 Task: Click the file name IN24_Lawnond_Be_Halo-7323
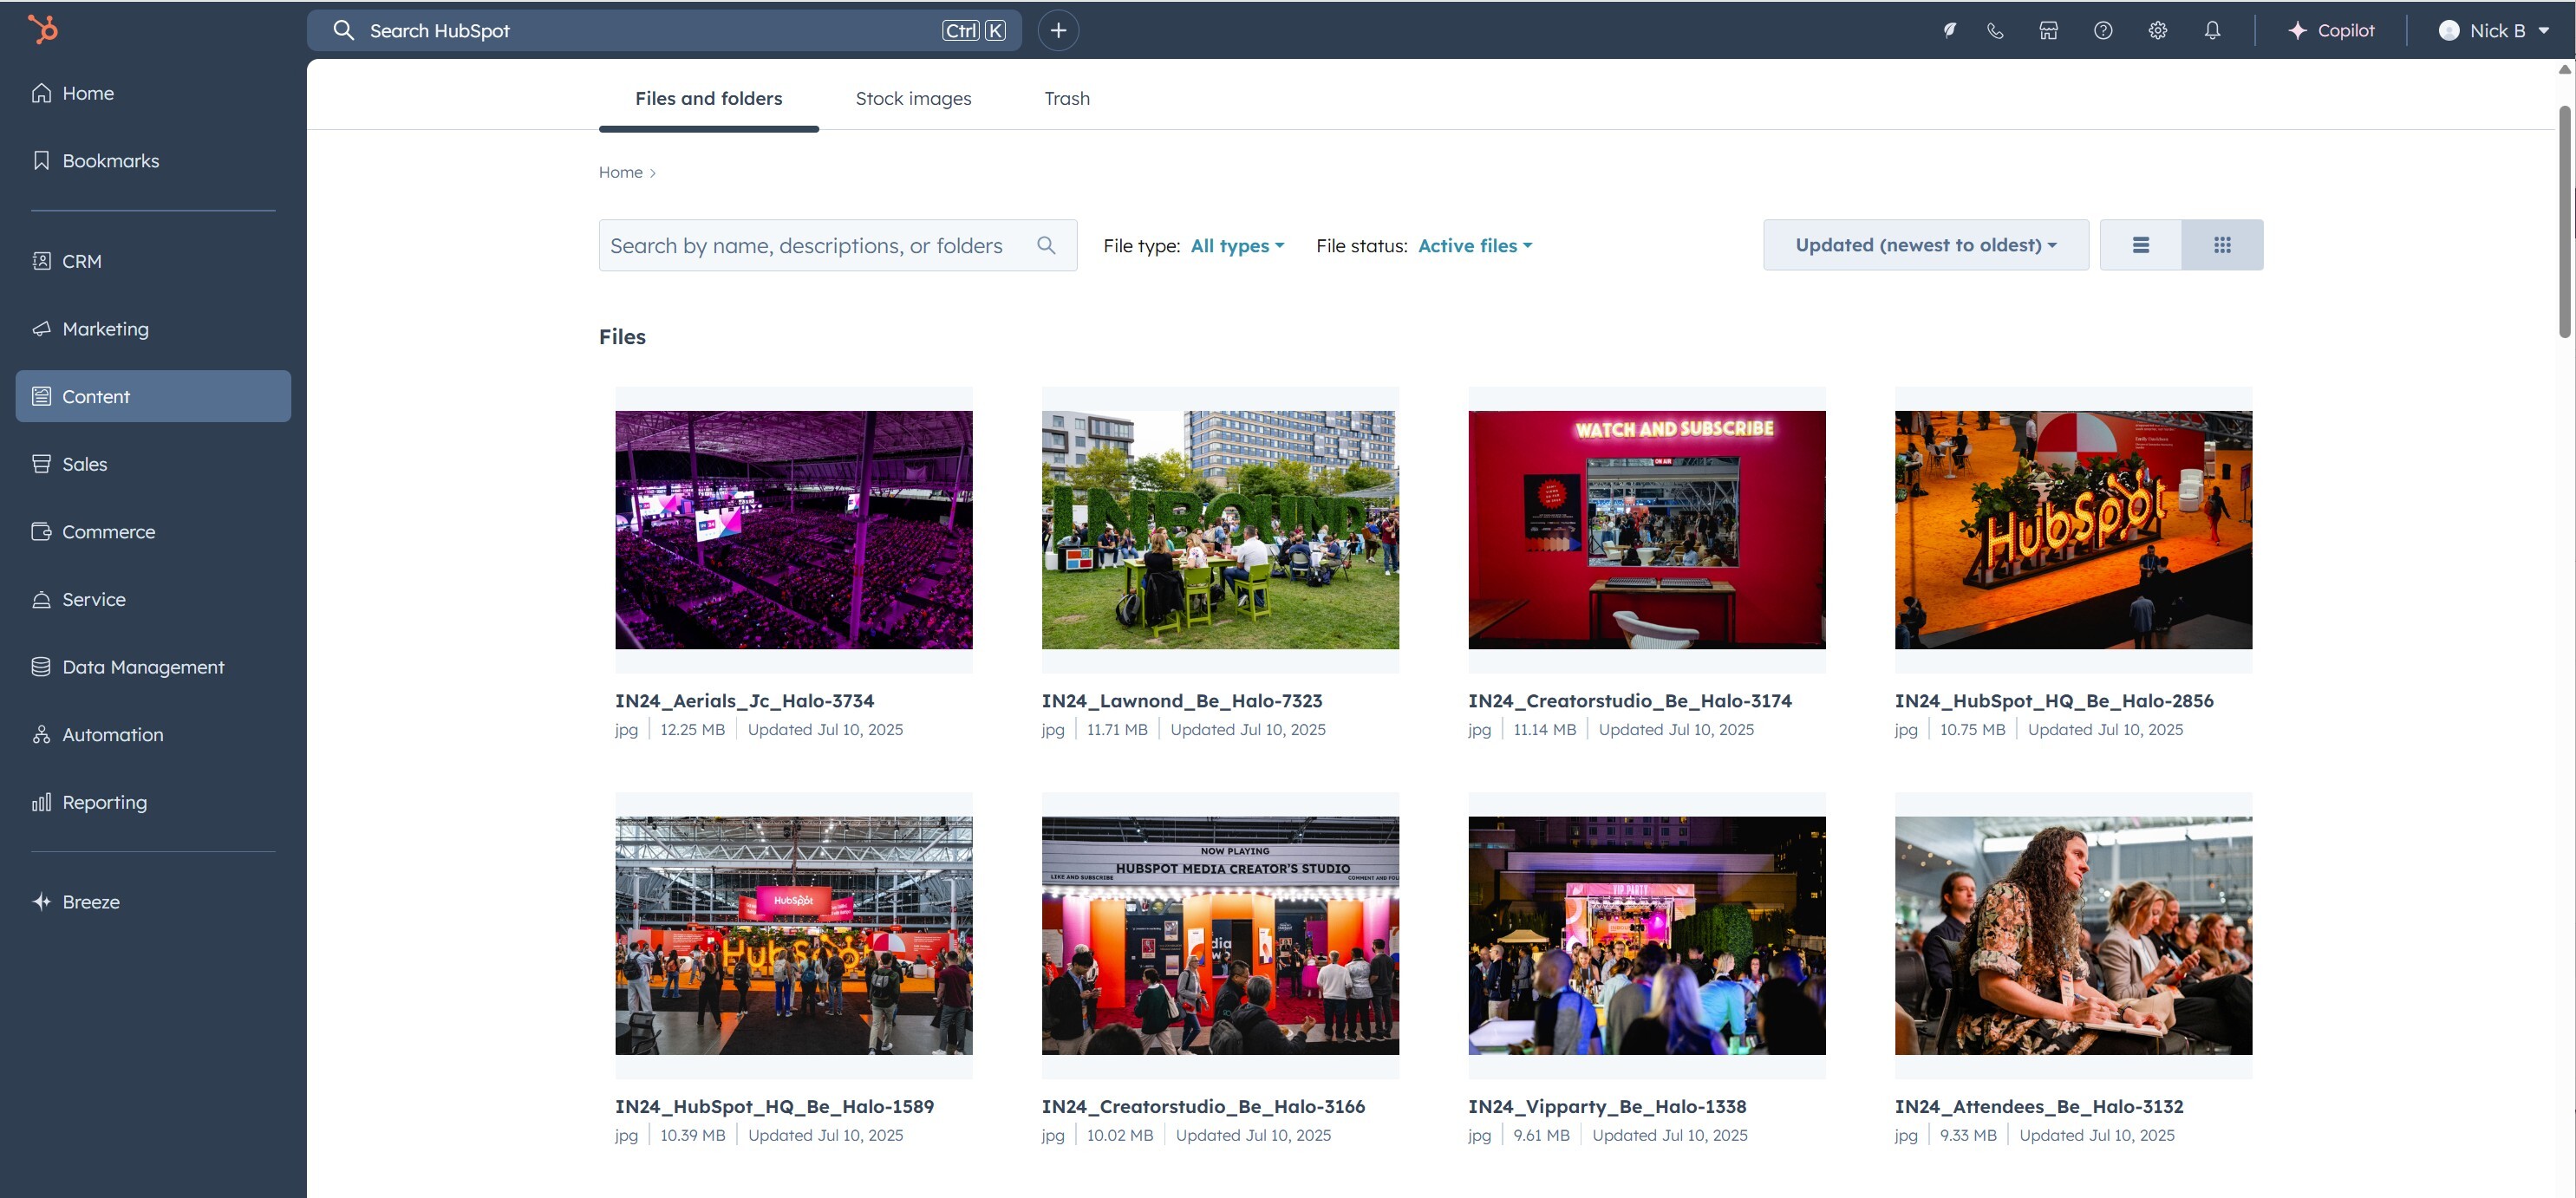pos(1182,701)
